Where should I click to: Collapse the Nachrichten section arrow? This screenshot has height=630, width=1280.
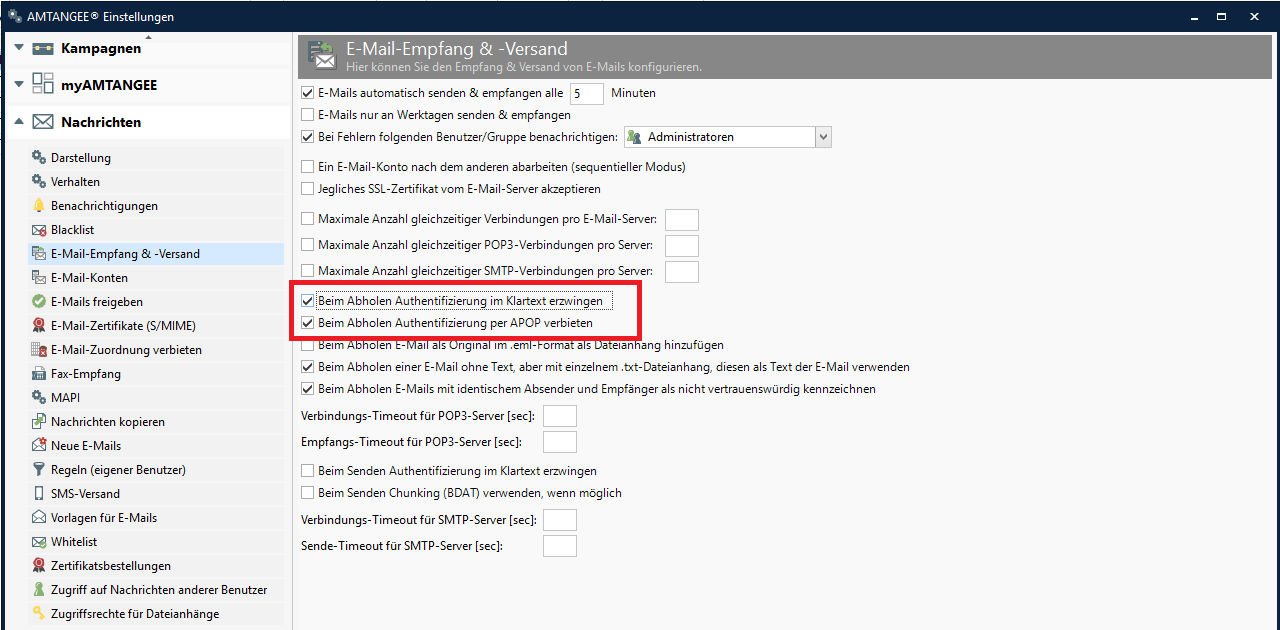coord(19,122)
